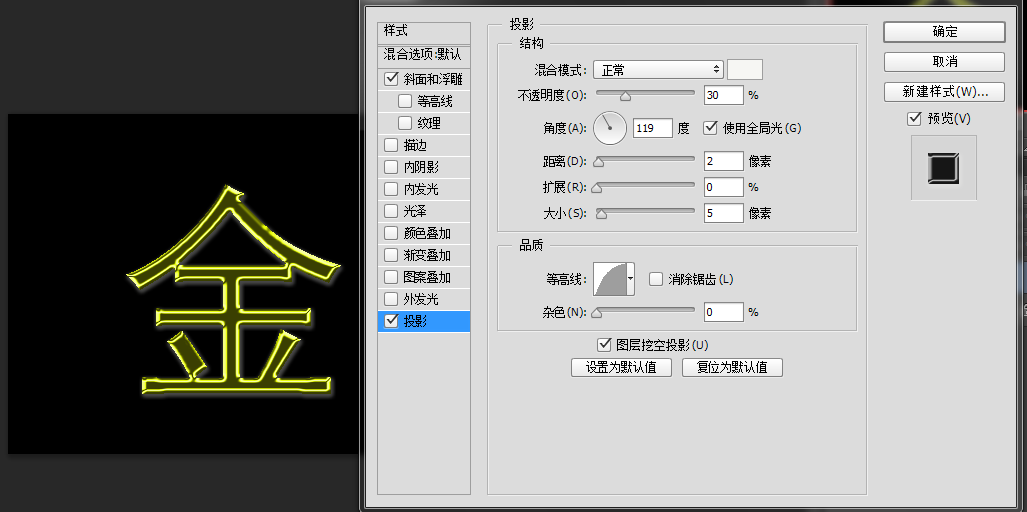Uncheck the 投影 checkbox
This screenshot has height=512, width=1027.
[392, 321]
